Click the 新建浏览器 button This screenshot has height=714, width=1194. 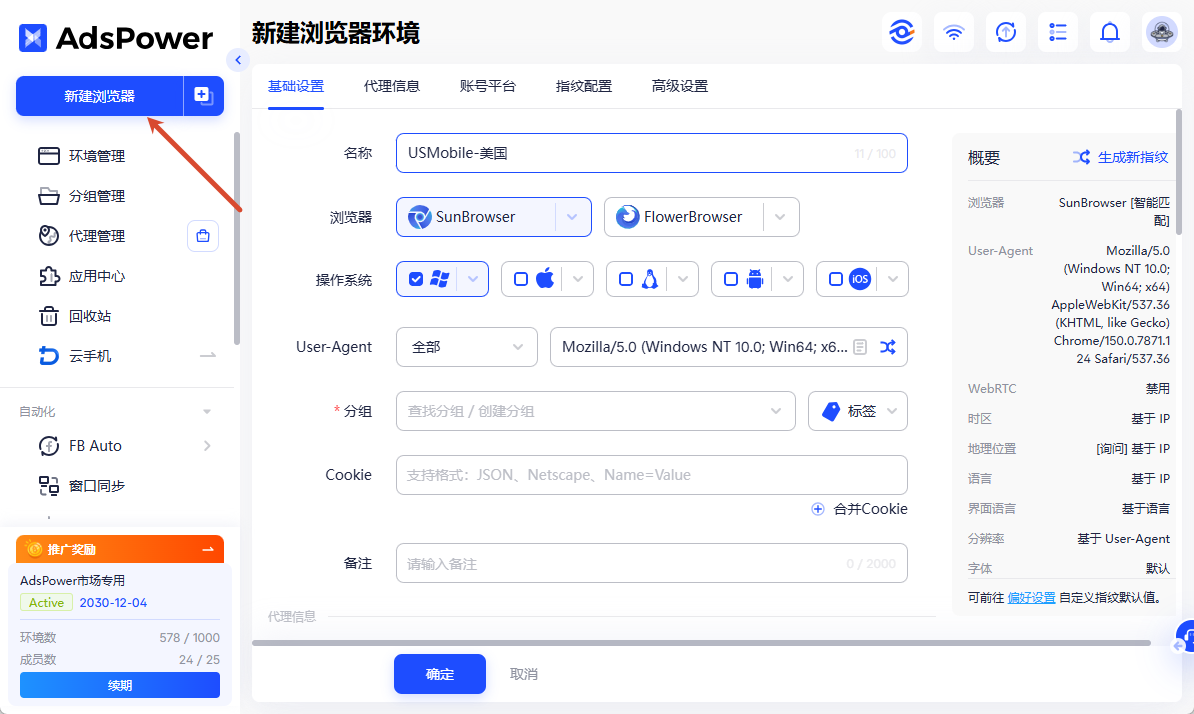pyautogui.click(x=100, y=96)
